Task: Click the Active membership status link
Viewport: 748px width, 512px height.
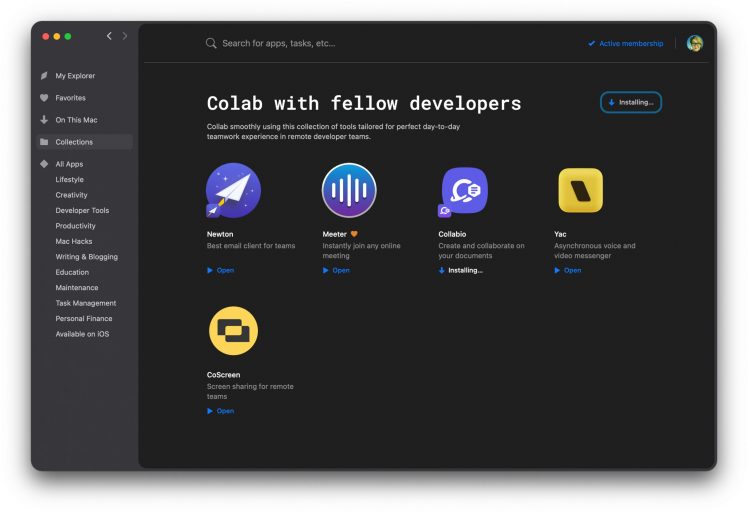Action: click(629, 44)
